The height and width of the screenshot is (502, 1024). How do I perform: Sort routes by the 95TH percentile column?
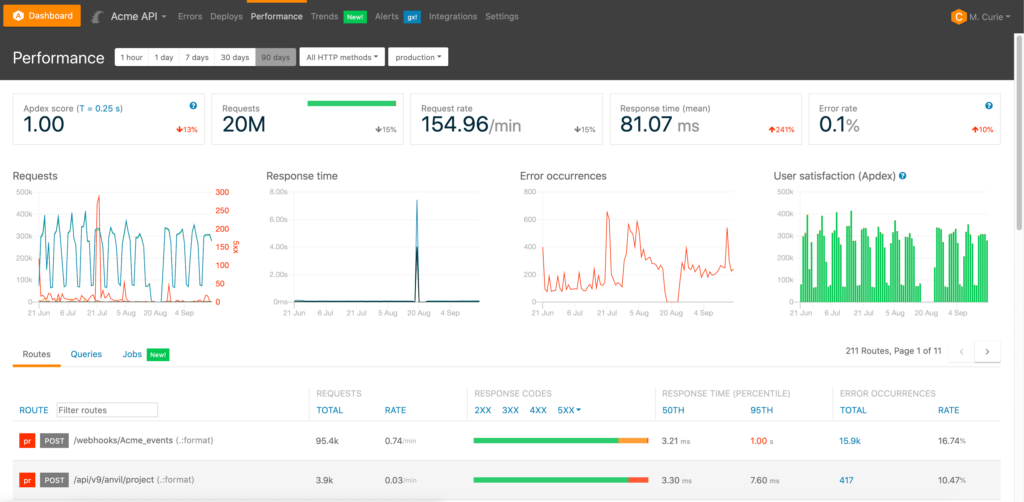[x=761, y=410]
